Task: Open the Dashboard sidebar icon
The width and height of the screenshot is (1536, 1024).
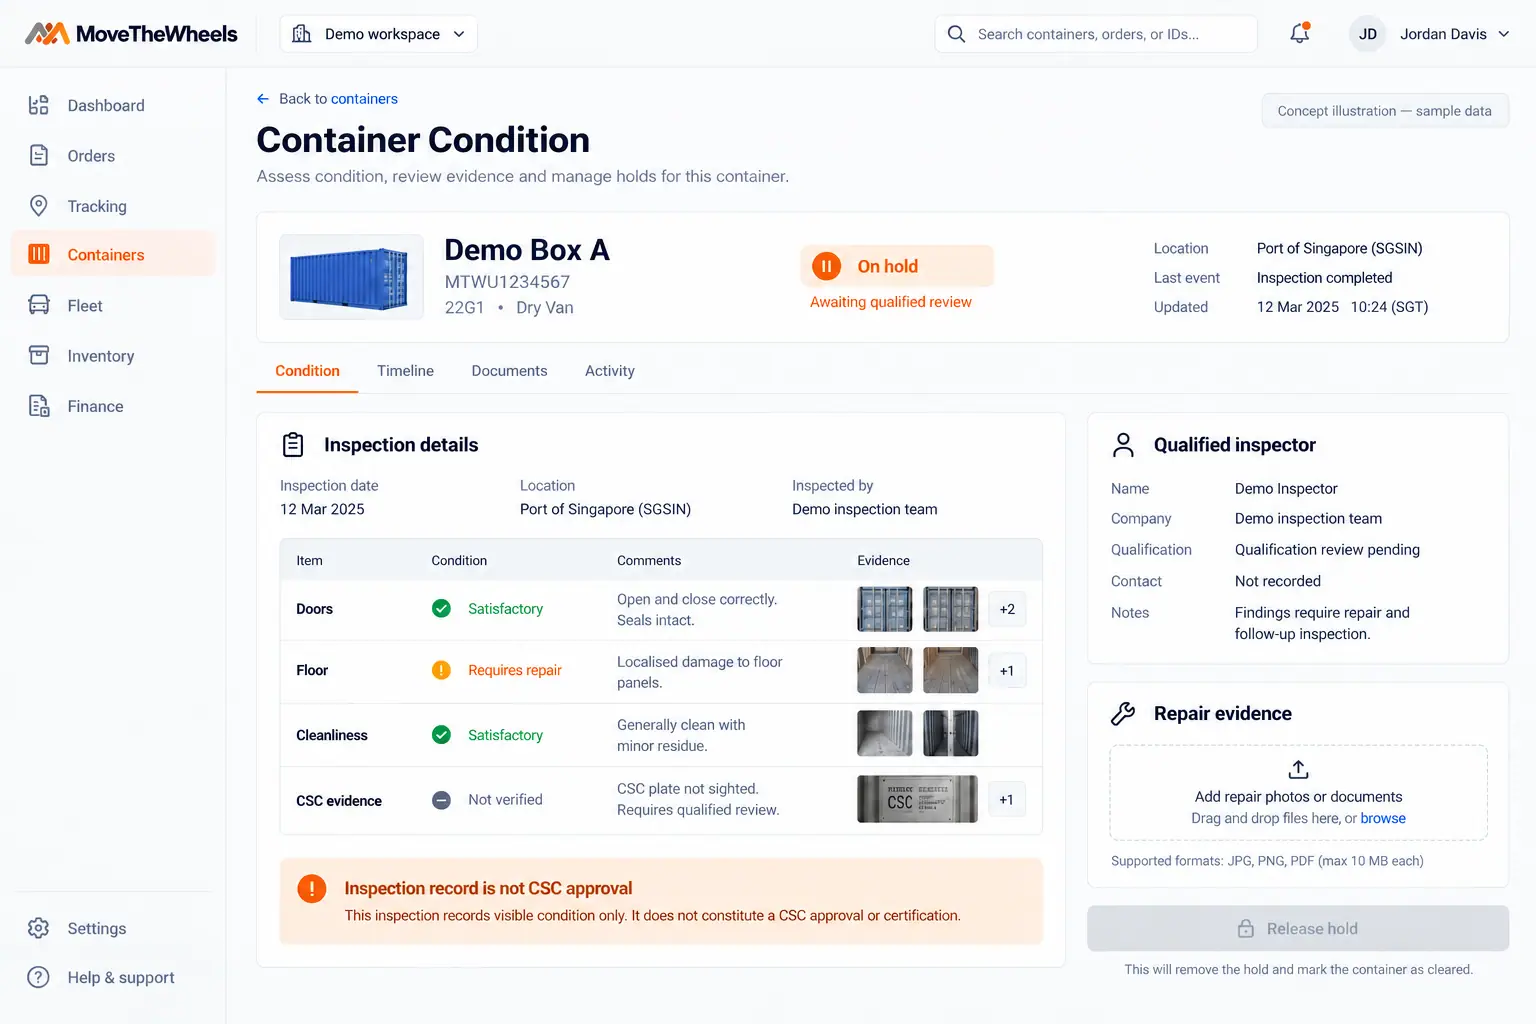Action: 39,105
